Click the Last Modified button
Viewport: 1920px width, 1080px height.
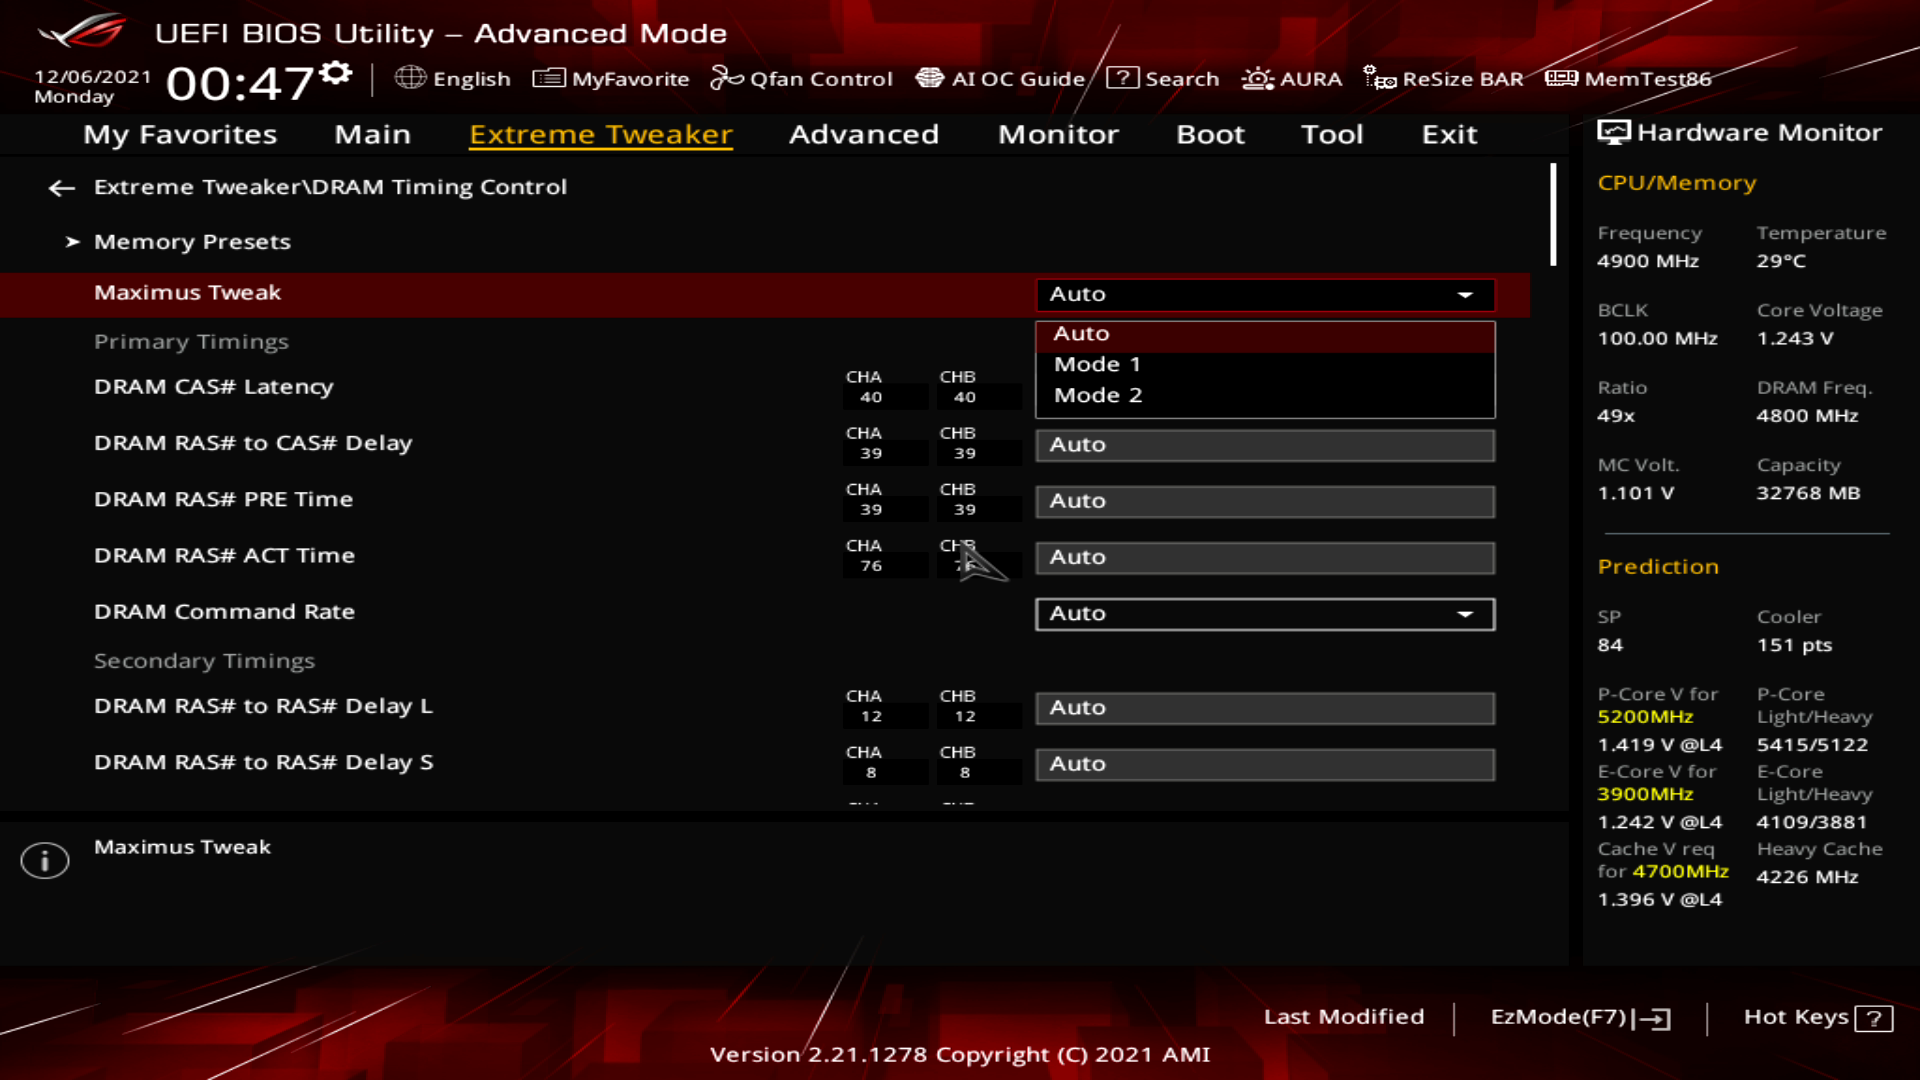click(x=1343, y=1017)
